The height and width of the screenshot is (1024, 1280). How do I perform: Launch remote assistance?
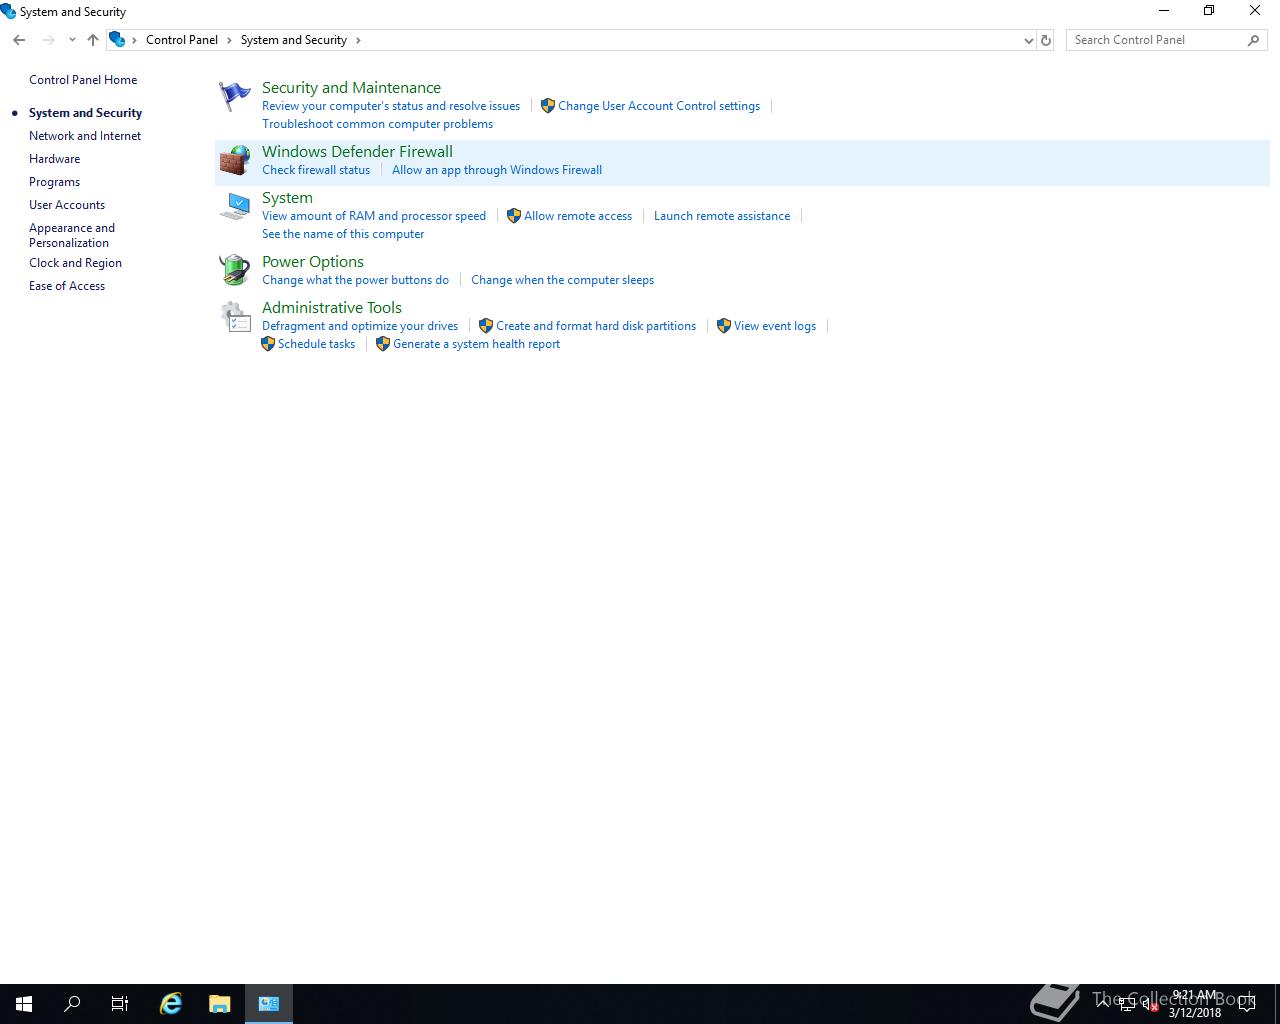(722, 216)
